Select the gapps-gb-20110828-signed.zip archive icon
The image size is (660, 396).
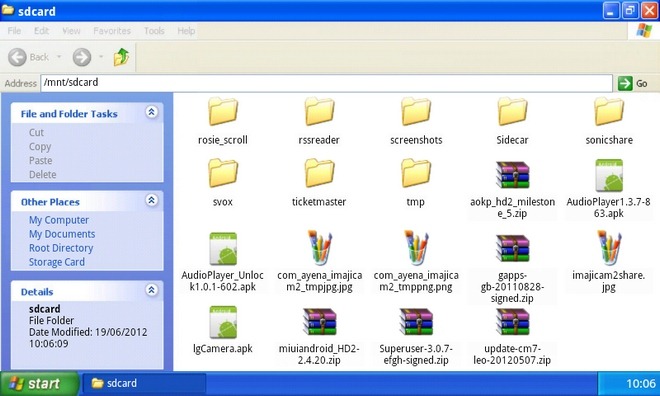[x=512, y=248]
